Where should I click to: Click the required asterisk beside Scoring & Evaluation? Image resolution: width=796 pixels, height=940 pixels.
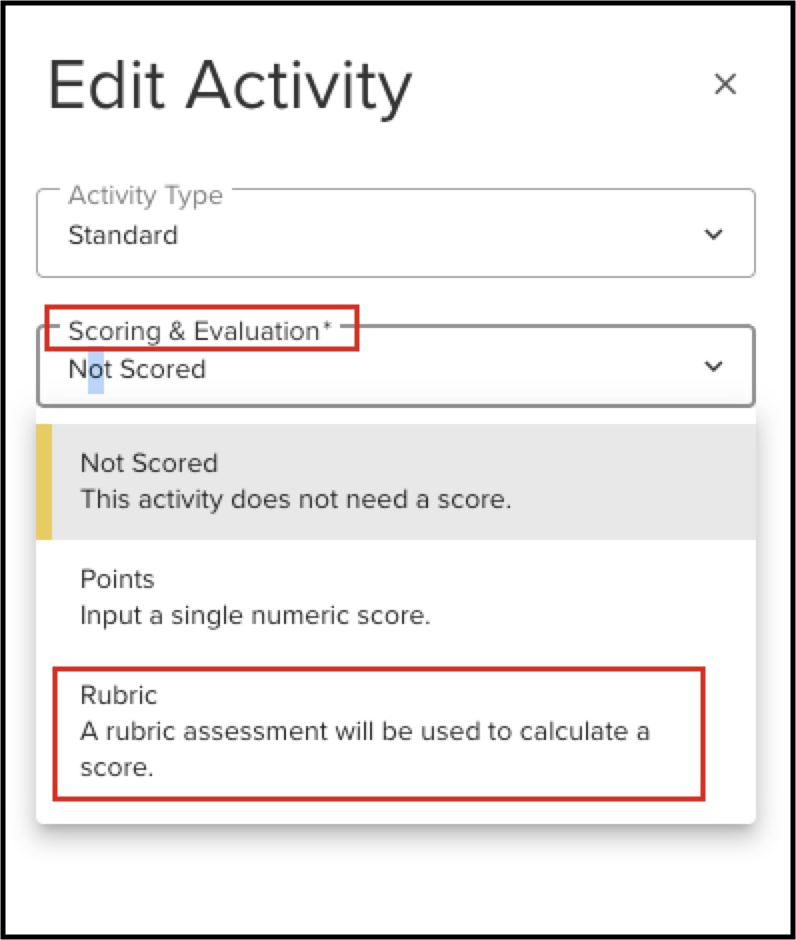coord(327,331)
